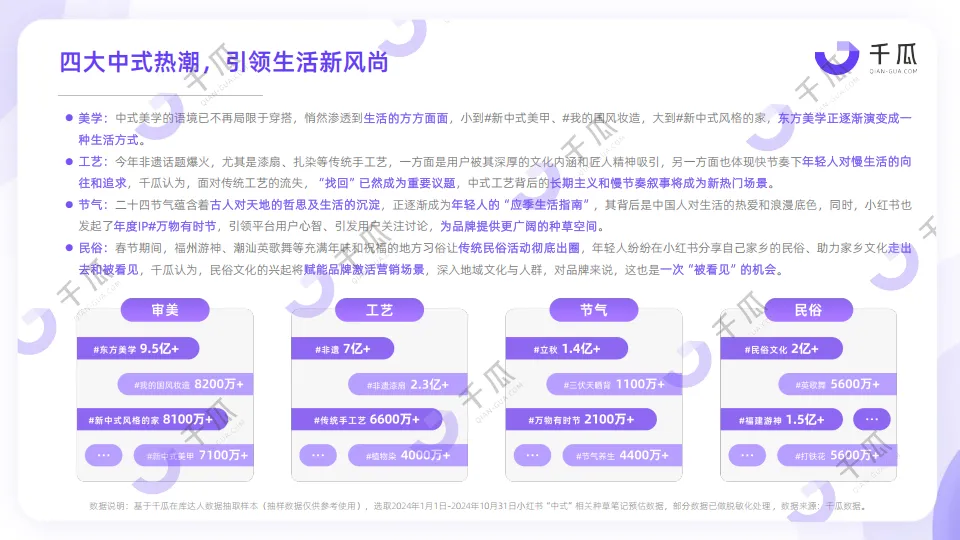The width and height of the screenshot is (960, 540).
Task: Click the 节气： label in the bullet list
Action: click(93, 204)
